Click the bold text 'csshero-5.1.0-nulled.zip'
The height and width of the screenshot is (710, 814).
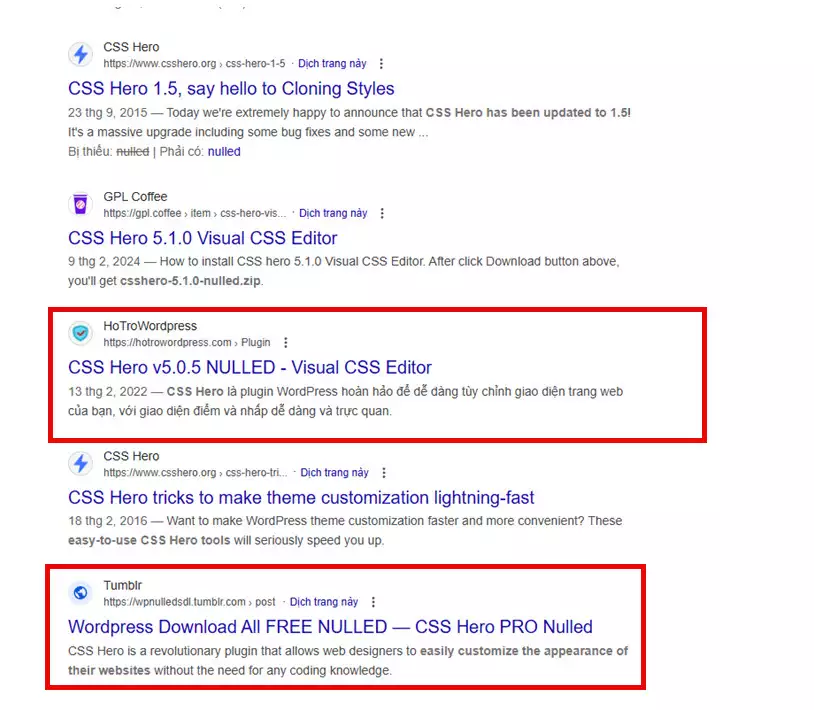[191, 281]
